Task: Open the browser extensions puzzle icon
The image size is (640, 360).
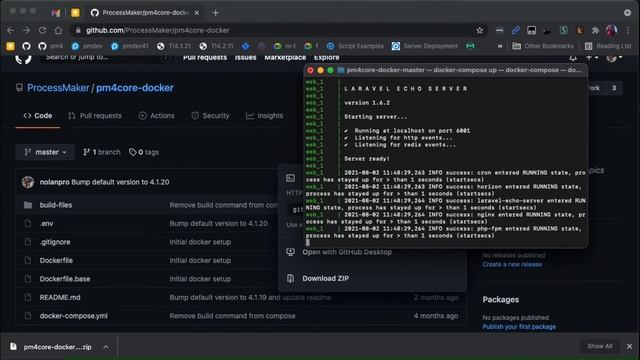Action: (x=595, y=30)
